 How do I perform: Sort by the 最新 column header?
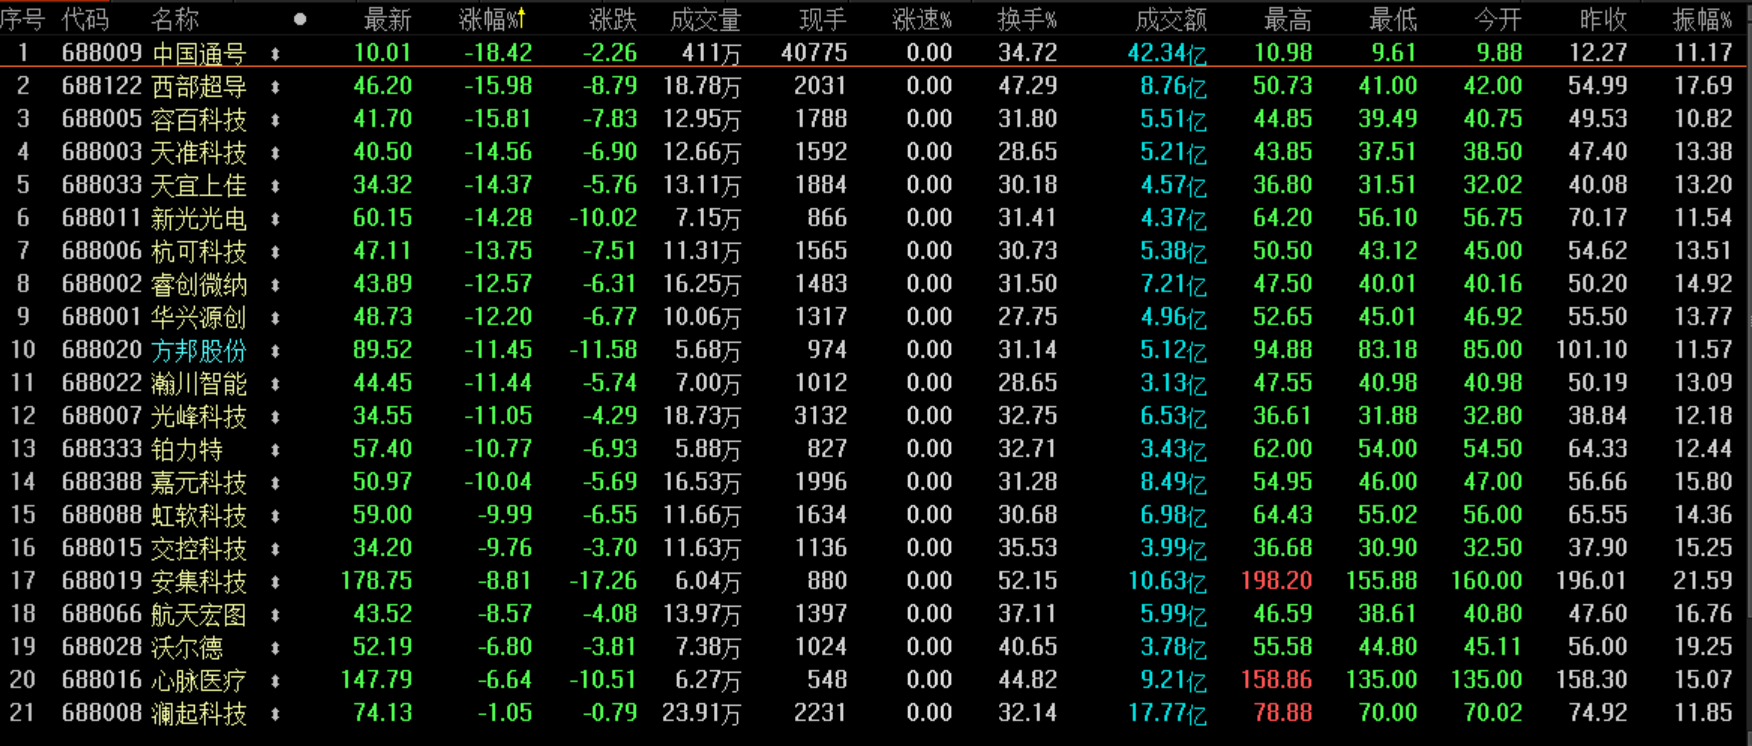[387, 19]
